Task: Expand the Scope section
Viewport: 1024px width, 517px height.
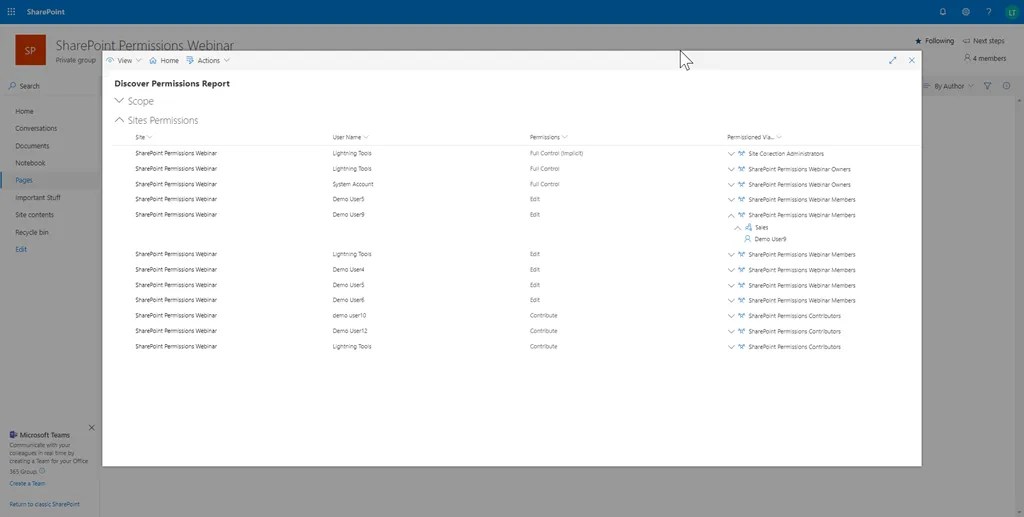Action: point(119,101)
